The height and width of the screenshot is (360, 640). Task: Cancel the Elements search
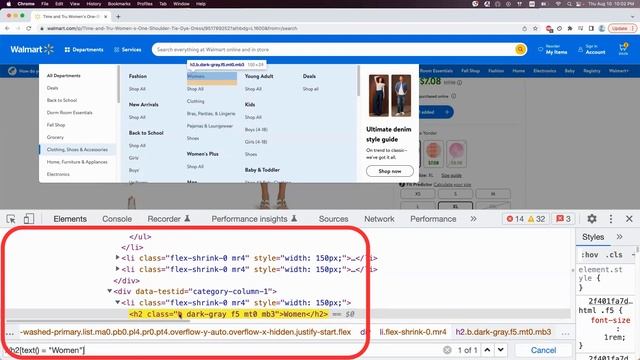coord(543,350)
